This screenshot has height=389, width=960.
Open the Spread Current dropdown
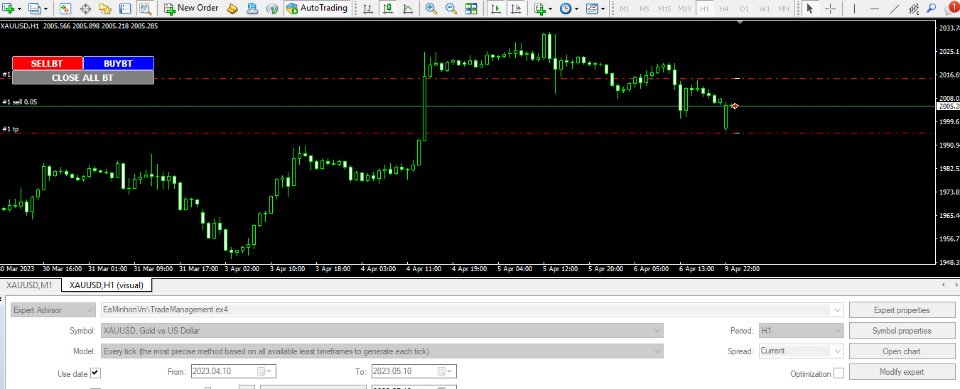(x=801, y=351)
